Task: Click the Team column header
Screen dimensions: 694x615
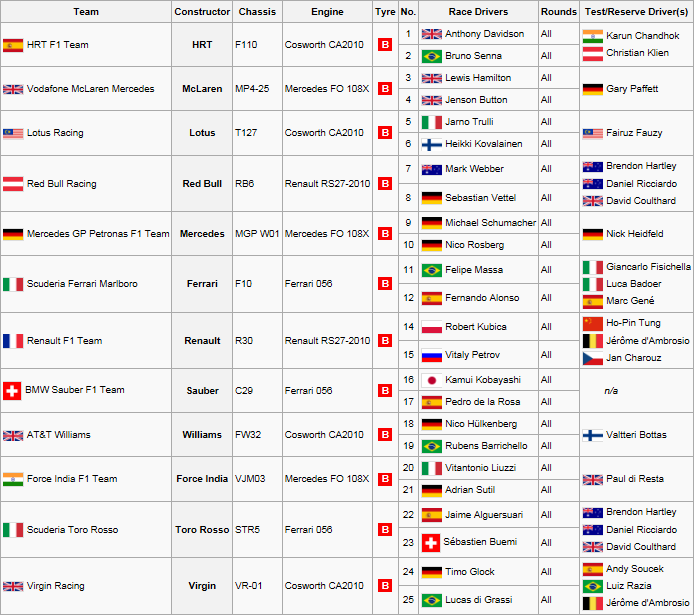Action: pos(86,12)
